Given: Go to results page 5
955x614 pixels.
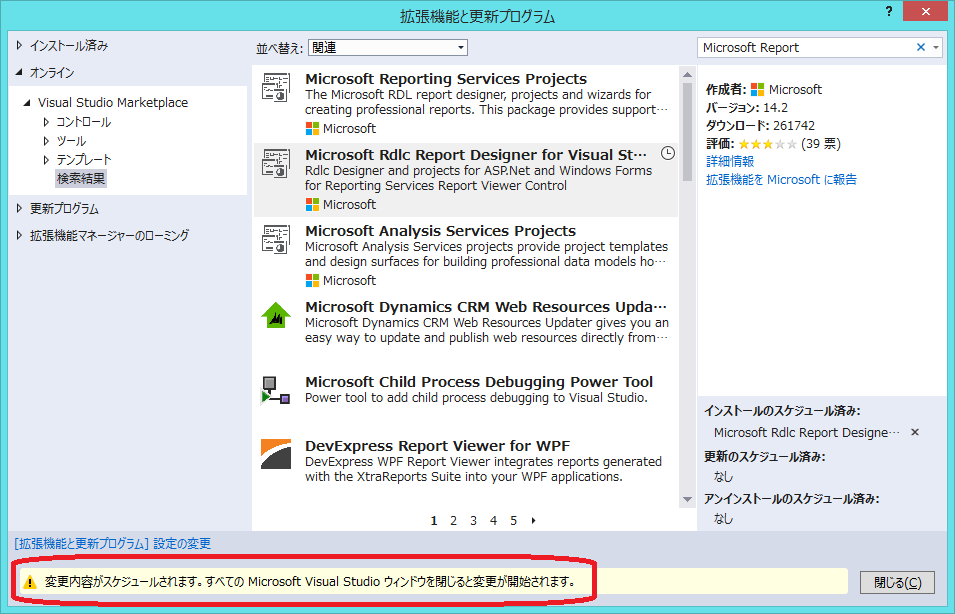Looking at the screenshot, I should click(513, 521).
